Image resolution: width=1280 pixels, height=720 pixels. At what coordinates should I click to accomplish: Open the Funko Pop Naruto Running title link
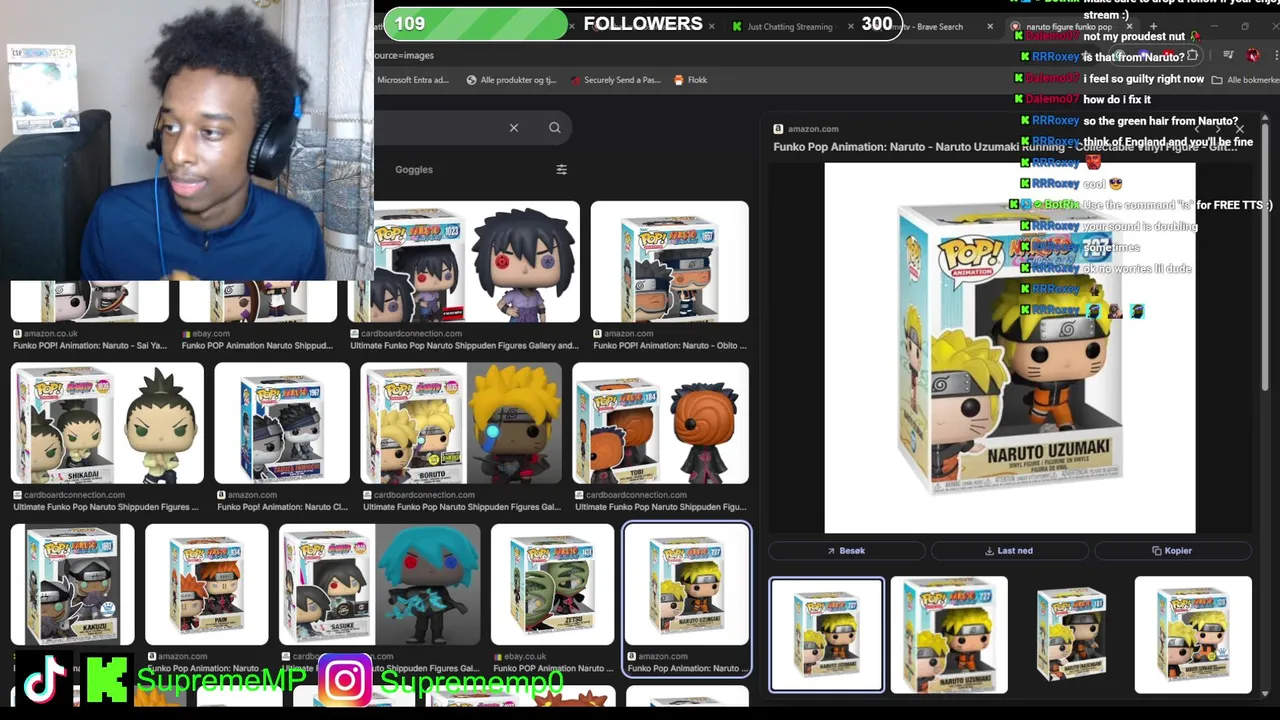1005,147
